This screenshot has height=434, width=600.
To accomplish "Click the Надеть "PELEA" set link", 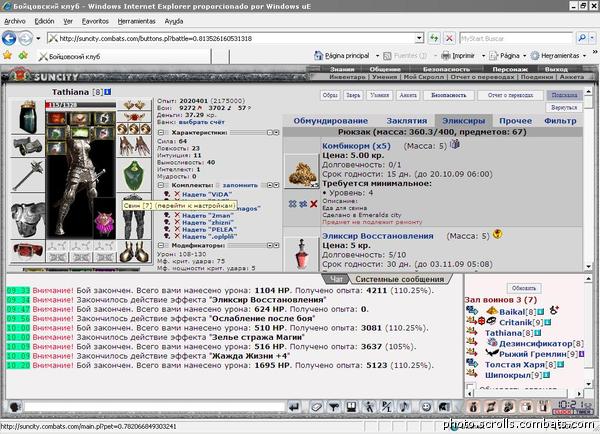I will (x=209, y=230).
